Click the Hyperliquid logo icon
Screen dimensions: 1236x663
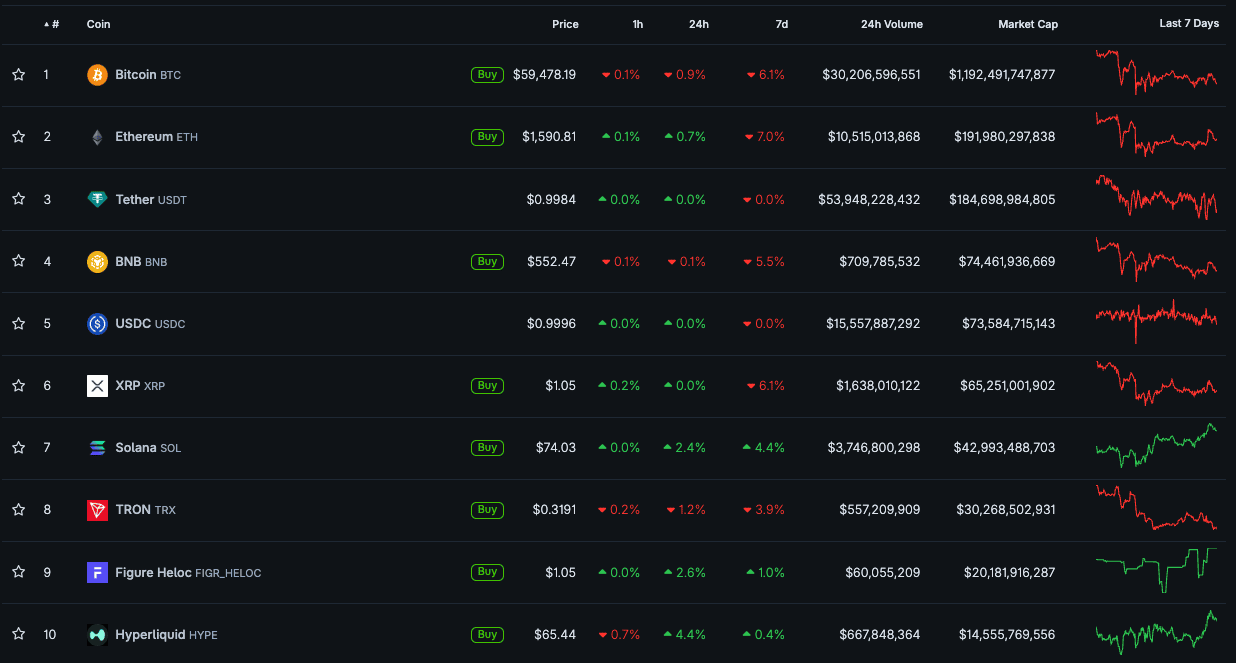pos(97,634)
